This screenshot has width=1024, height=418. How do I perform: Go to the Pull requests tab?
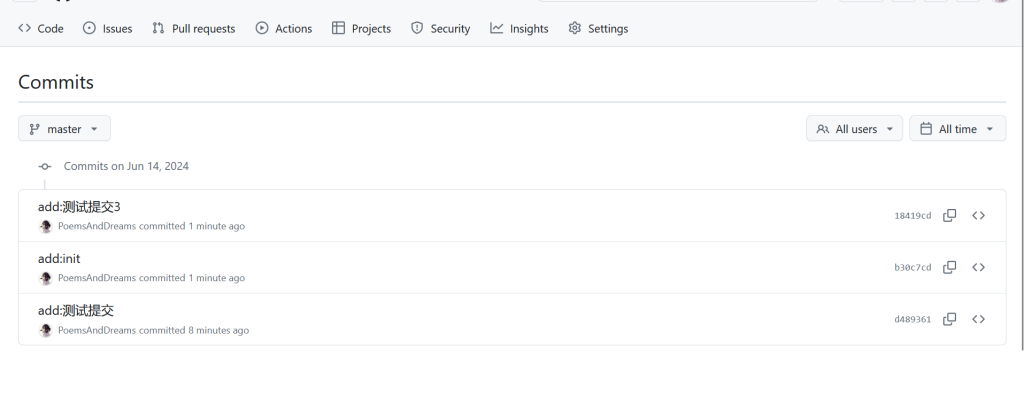(193, 29)
